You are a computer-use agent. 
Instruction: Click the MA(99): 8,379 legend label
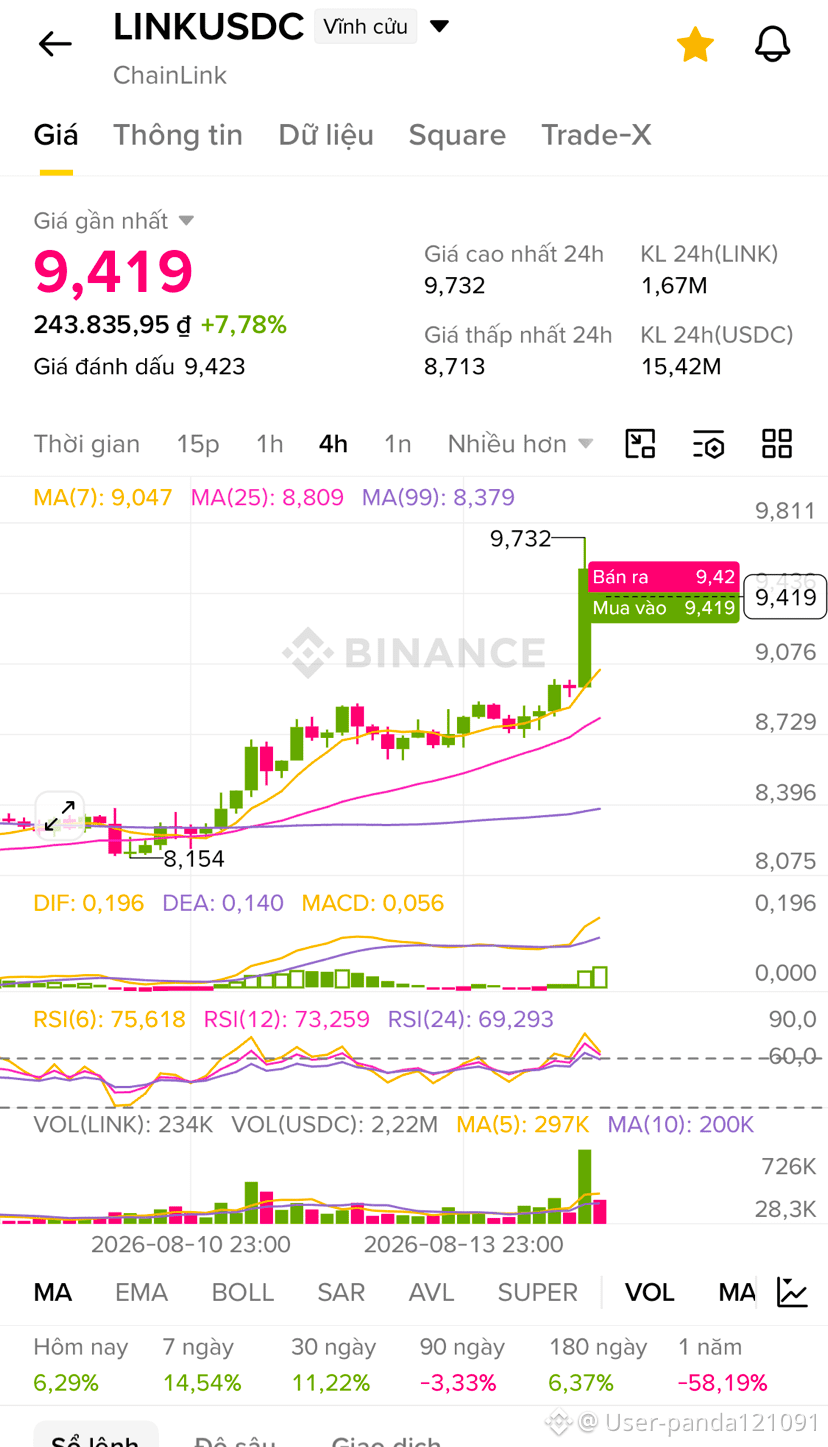pyautogui.click(x=438, y=497)
